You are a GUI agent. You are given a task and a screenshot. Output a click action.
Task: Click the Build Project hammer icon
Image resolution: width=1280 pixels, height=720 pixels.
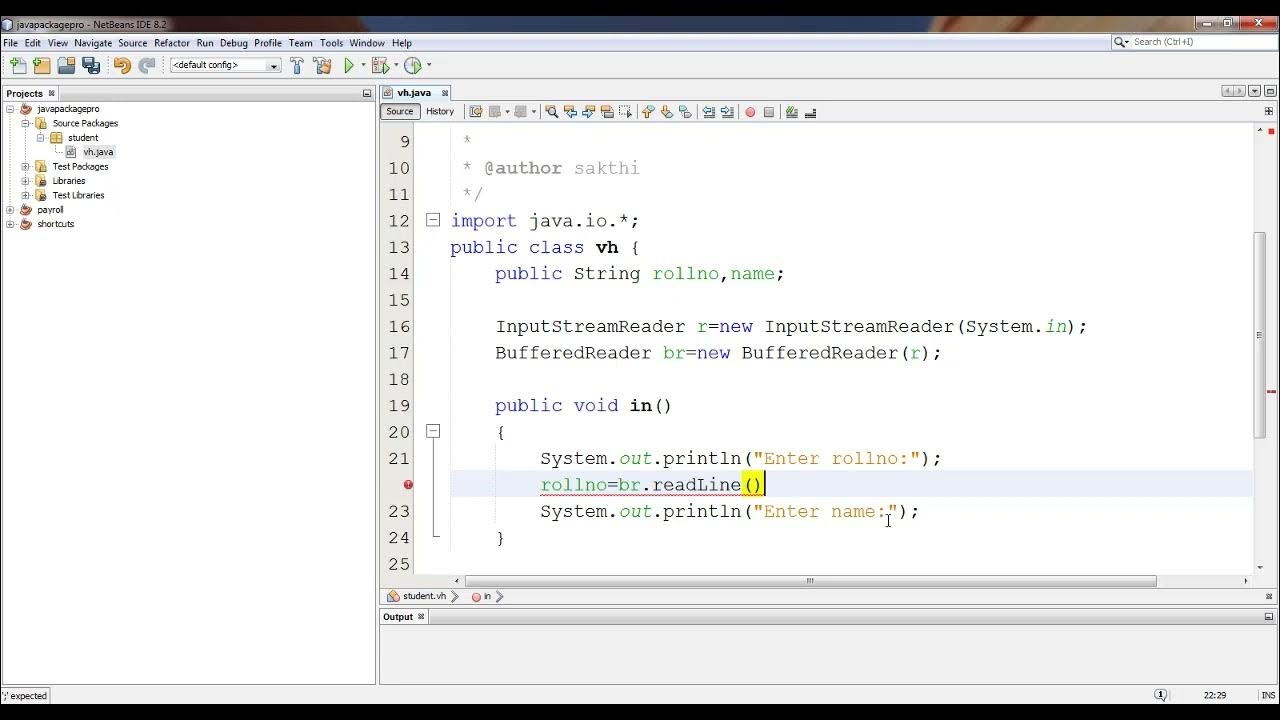[297, 65]
